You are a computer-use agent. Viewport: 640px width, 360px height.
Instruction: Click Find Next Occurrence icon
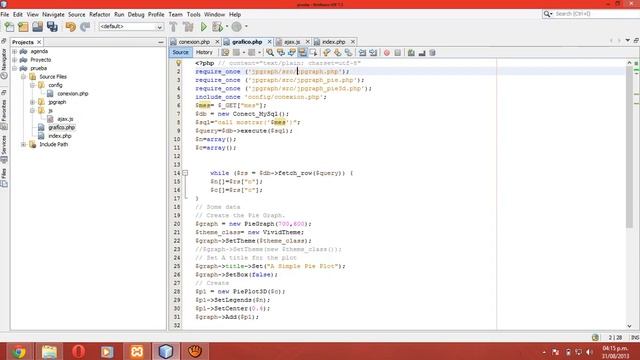[291, 53]
